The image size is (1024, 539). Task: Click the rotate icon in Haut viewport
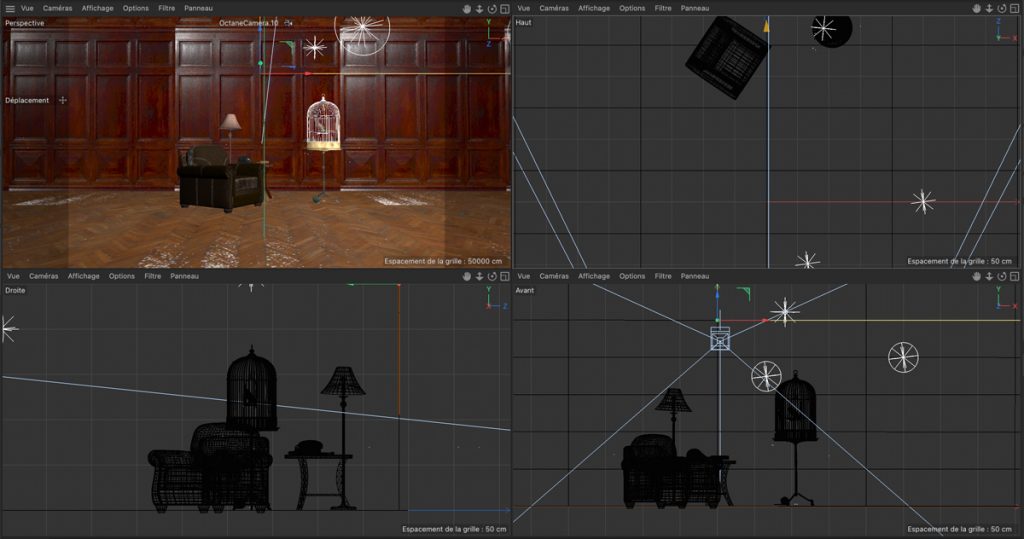[1002, 8]
